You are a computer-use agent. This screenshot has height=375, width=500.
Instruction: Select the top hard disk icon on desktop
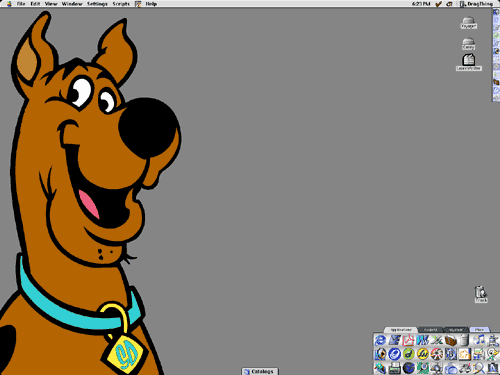(469, 23)
